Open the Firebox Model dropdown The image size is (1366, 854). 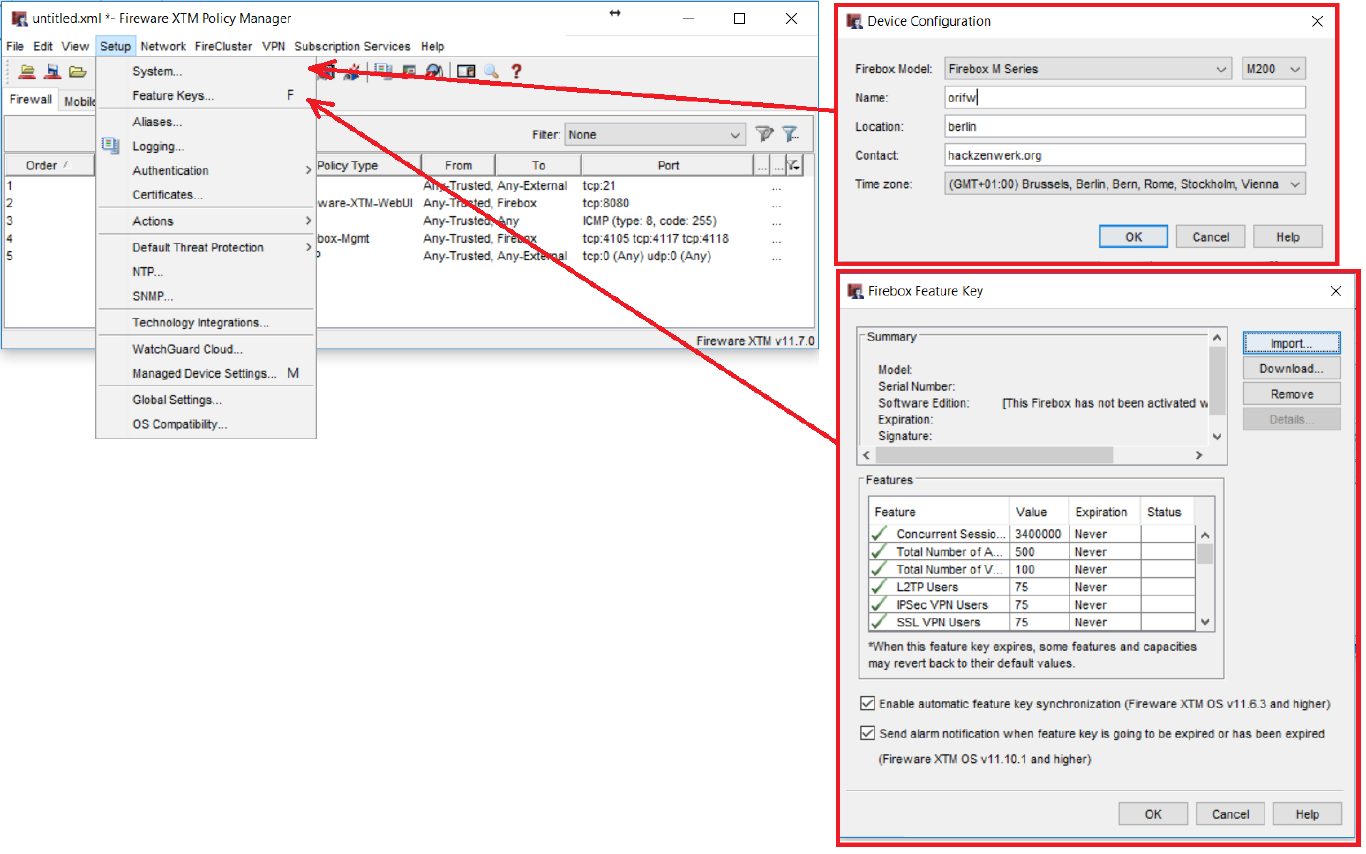(x=1088, y=69)
